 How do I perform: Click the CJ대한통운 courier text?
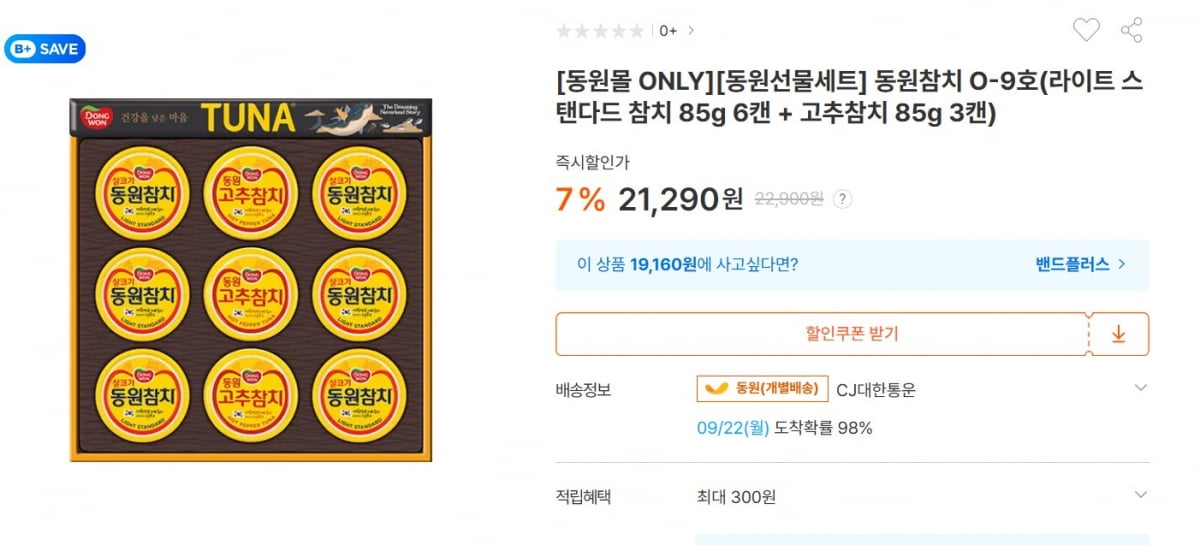coord(875,389)
